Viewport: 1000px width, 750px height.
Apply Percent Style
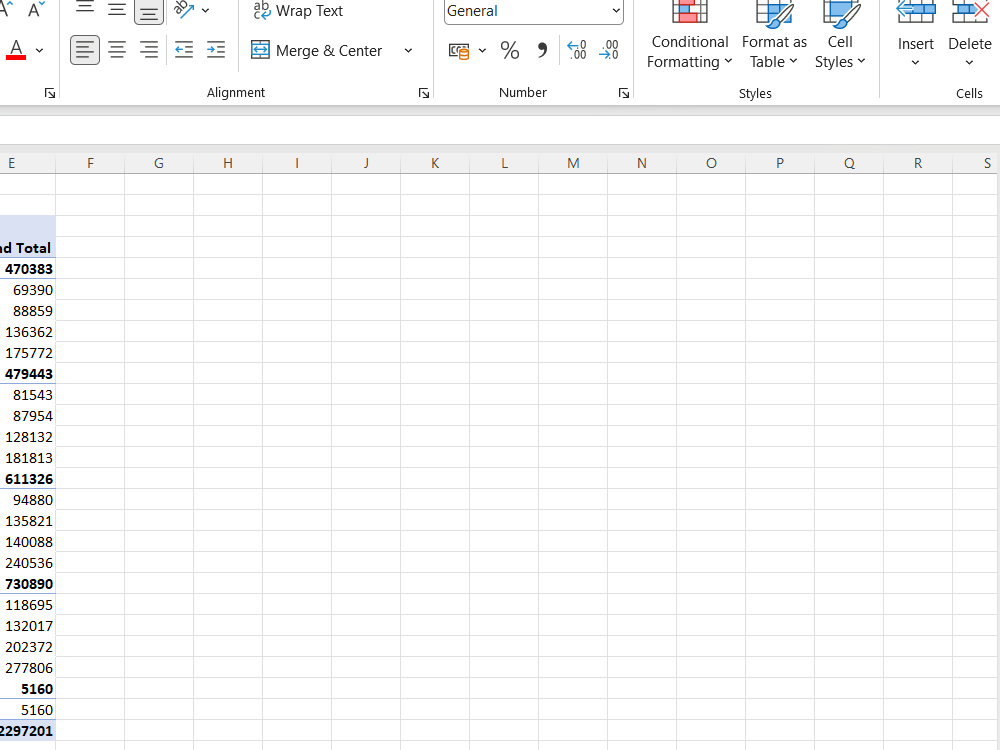tap(510, 50)
